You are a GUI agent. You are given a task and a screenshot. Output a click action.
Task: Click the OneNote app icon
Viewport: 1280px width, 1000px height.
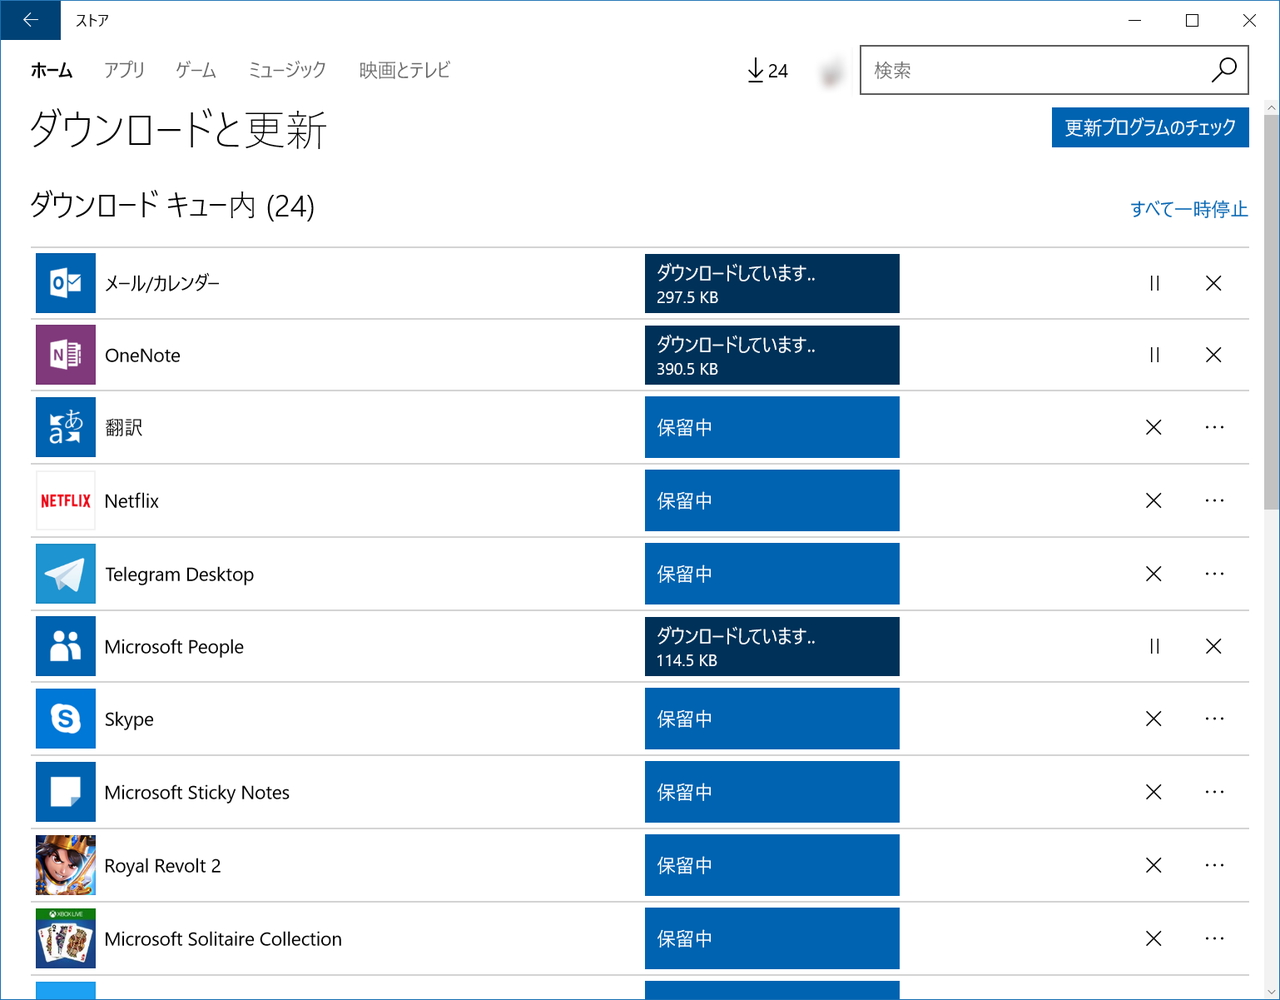pos(65,355)
